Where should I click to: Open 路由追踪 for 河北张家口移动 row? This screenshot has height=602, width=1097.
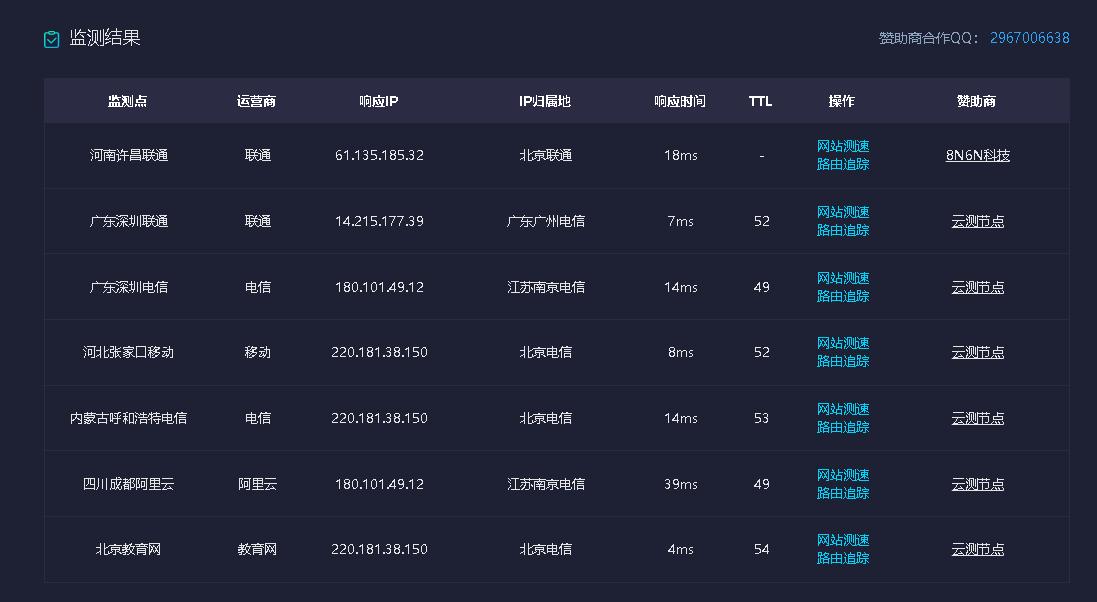(843, 361)
